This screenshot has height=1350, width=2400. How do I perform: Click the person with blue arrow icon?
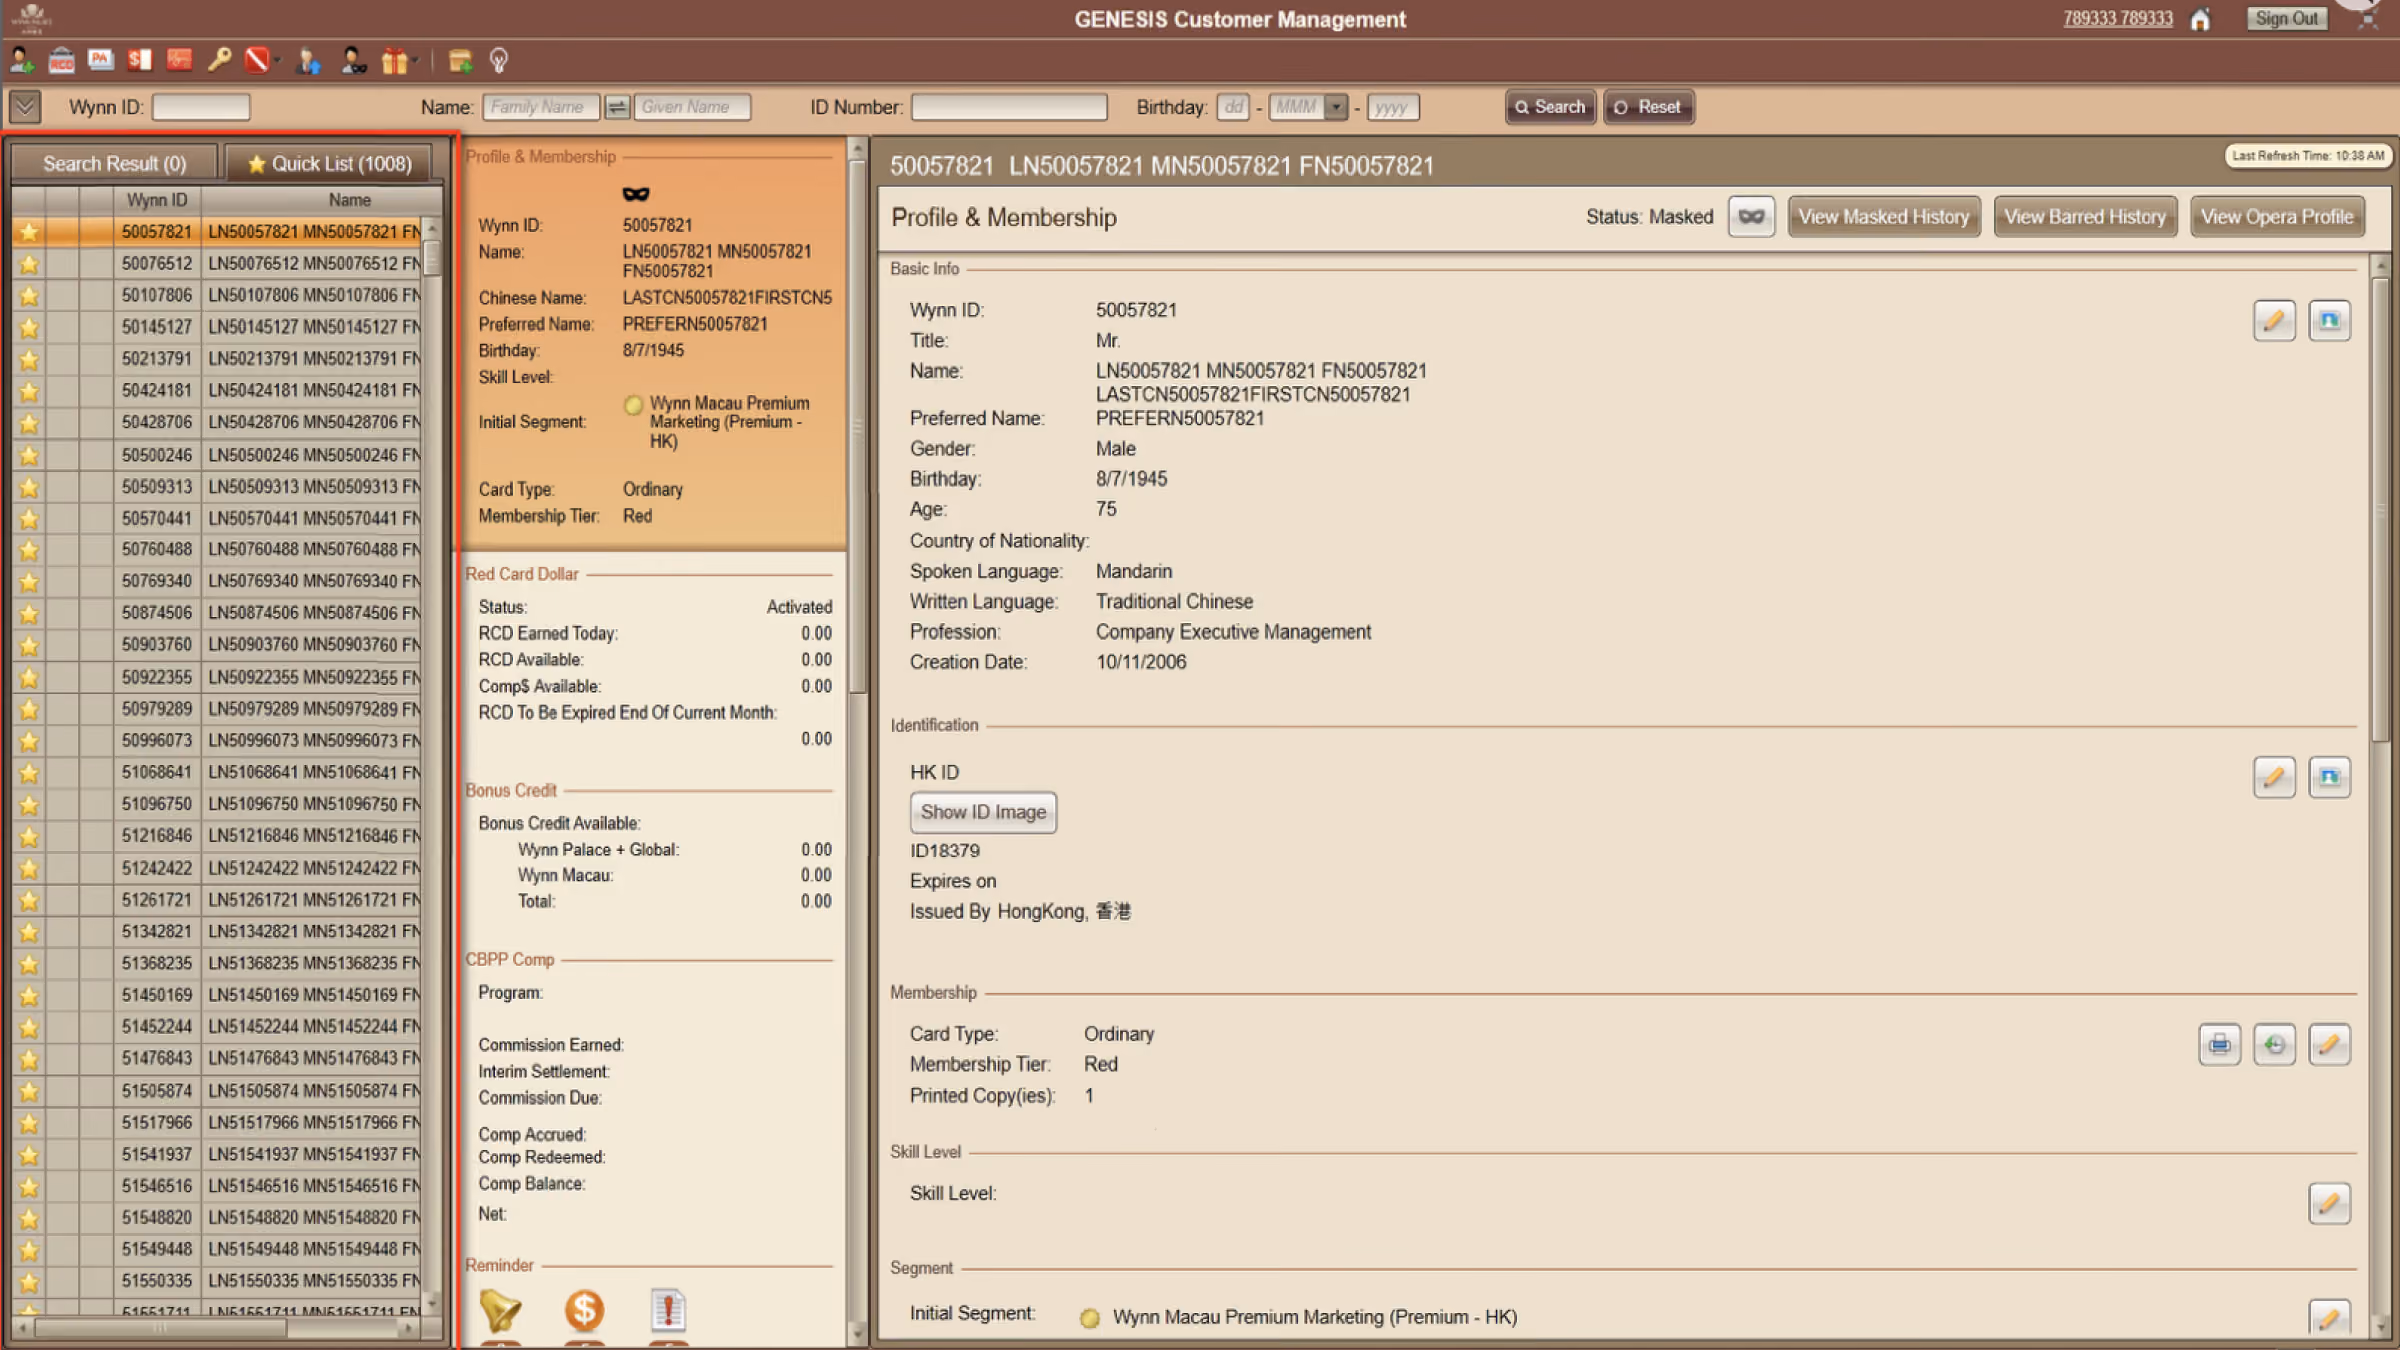(309, 61)
